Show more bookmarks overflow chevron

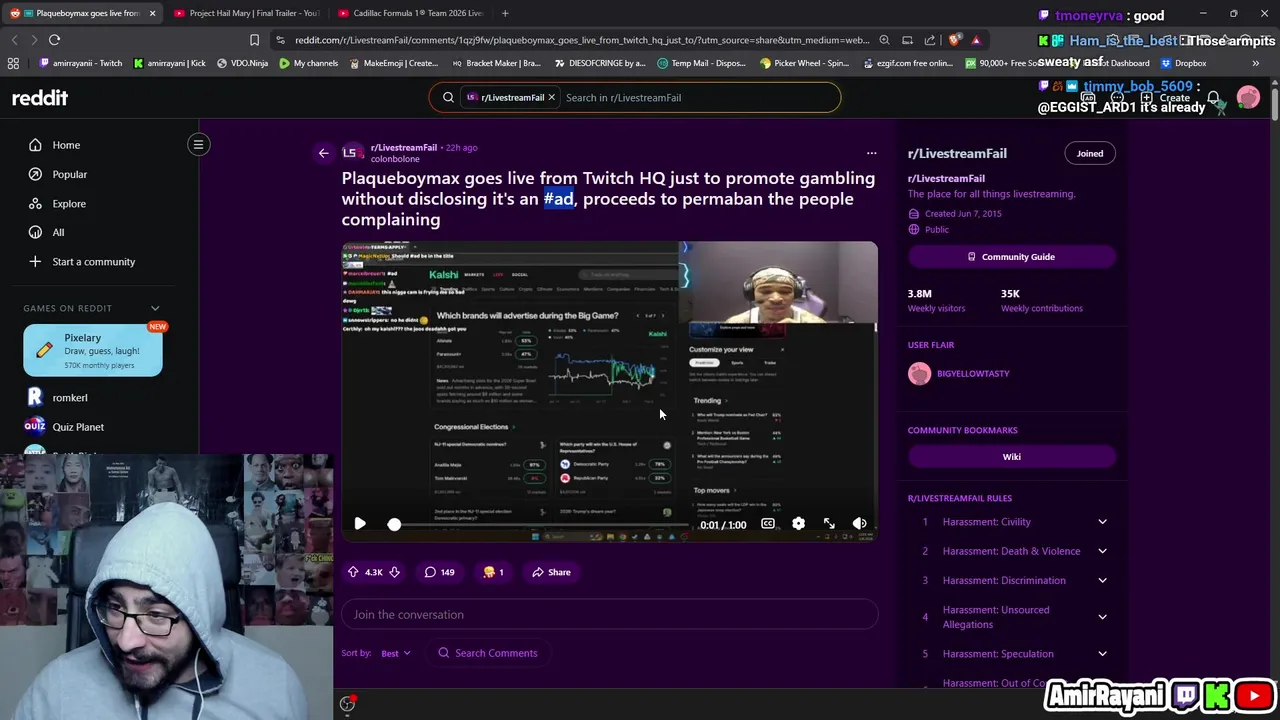click(x=1255, y=63)
